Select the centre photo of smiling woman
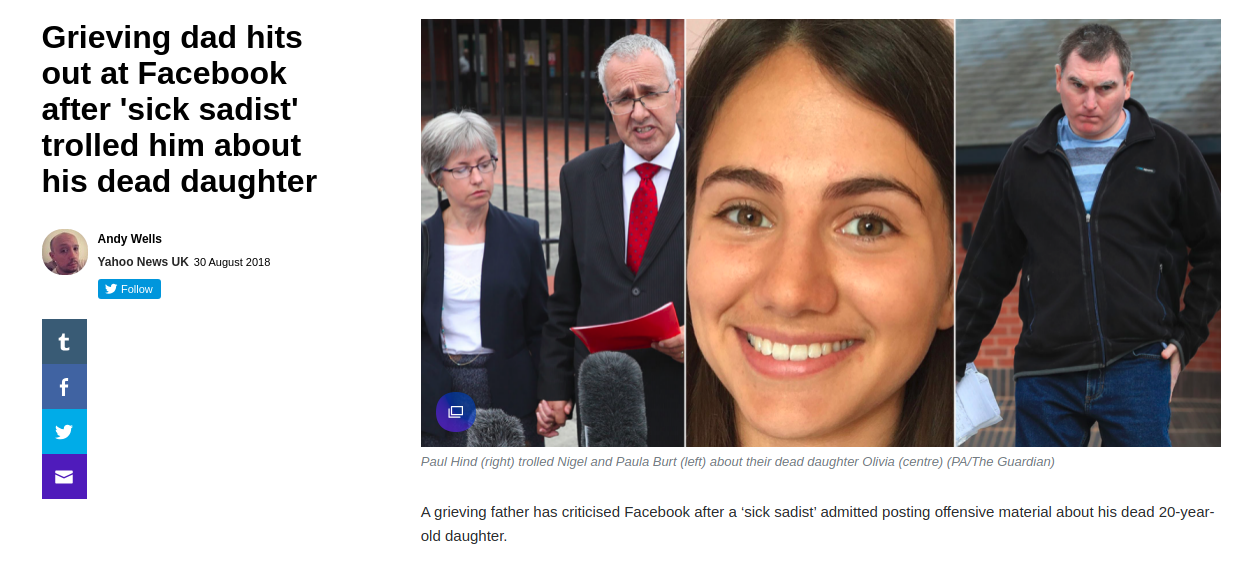 [x=820, y=233]
